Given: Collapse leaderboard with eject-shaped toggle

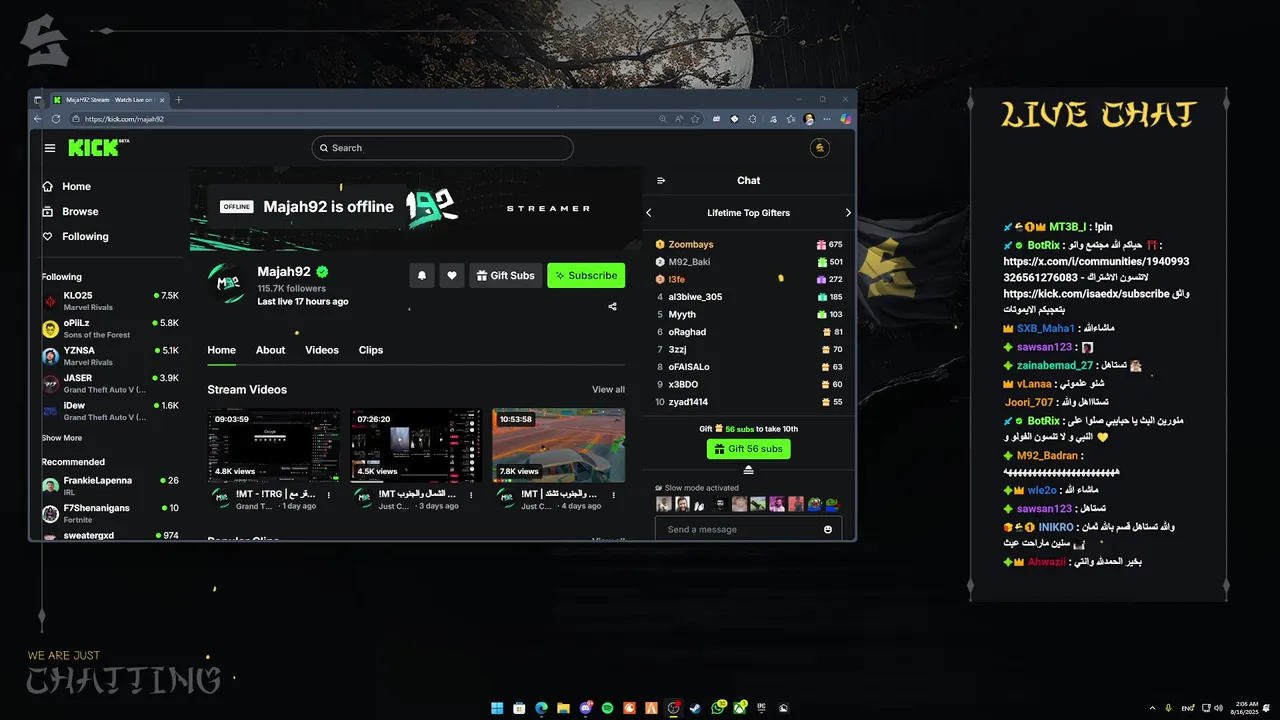Looking at the screenshot, I should (x=748, y=470).
